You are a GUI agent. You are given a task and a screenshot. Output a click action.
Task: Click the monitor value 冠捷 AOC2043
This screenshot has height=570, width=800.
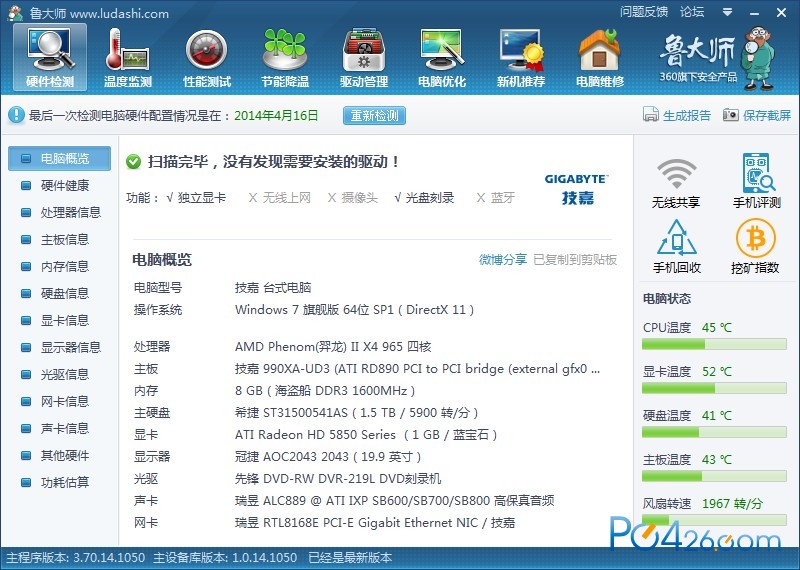(328, 457)
